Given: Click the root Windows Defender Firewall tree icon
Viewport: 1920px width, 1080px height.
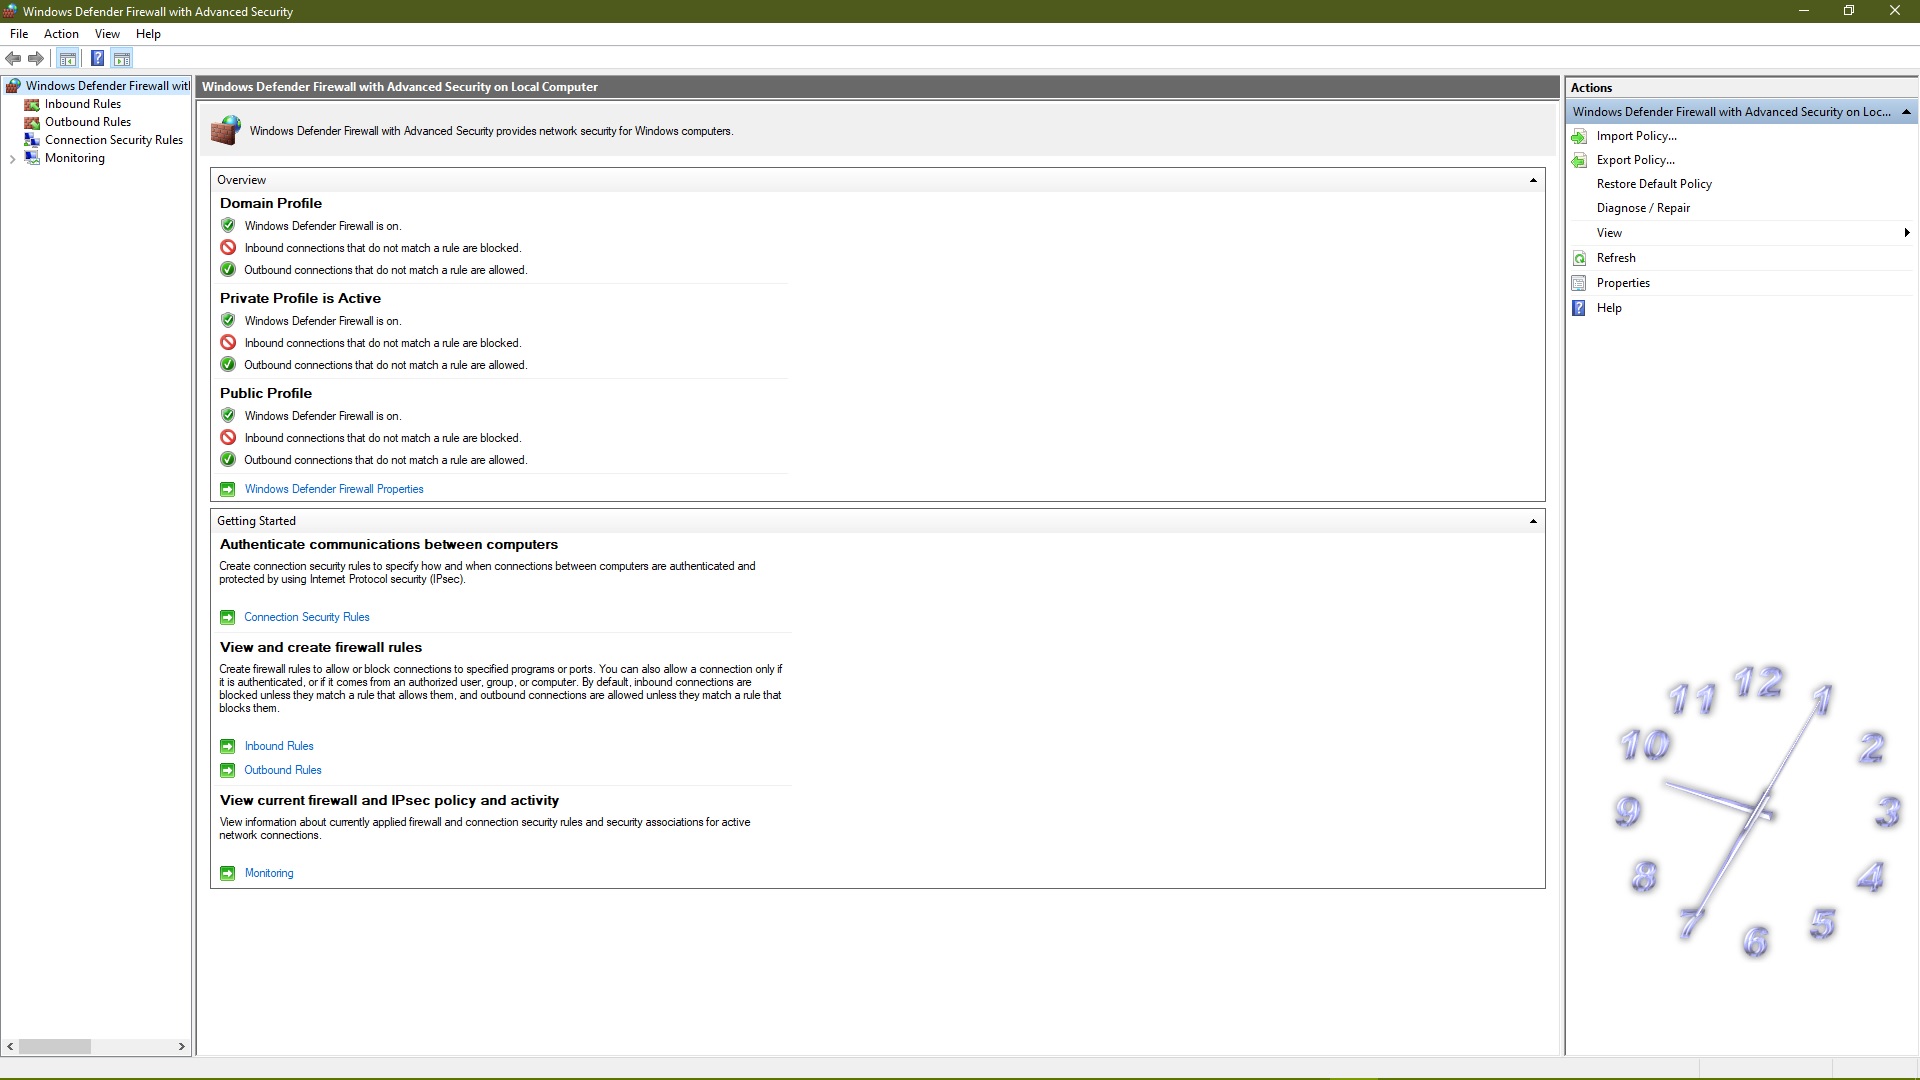Looking at the screenshot, I should pos(13,86).
